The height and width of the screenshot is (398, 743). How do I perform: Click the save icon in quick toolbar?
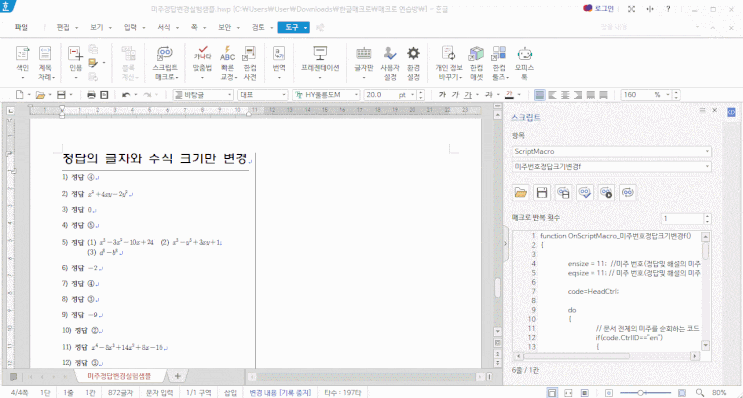pos(61,95)
